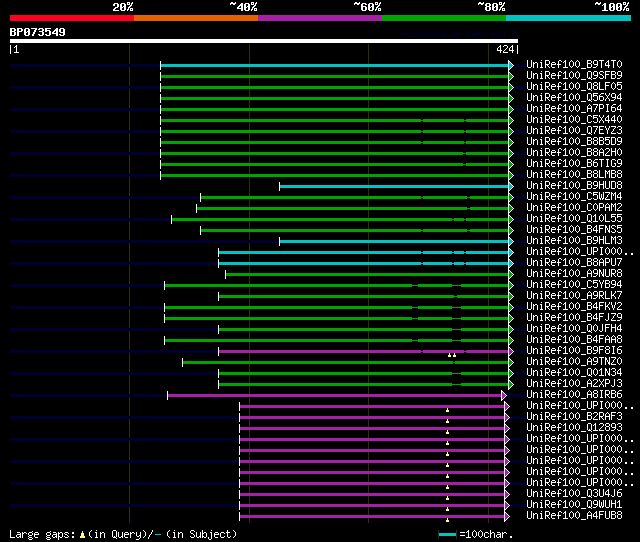Screen dimensions: 640x542
Task: Select the UniRef100_A9NUR8 row label
Action: [x=574, y=274]
